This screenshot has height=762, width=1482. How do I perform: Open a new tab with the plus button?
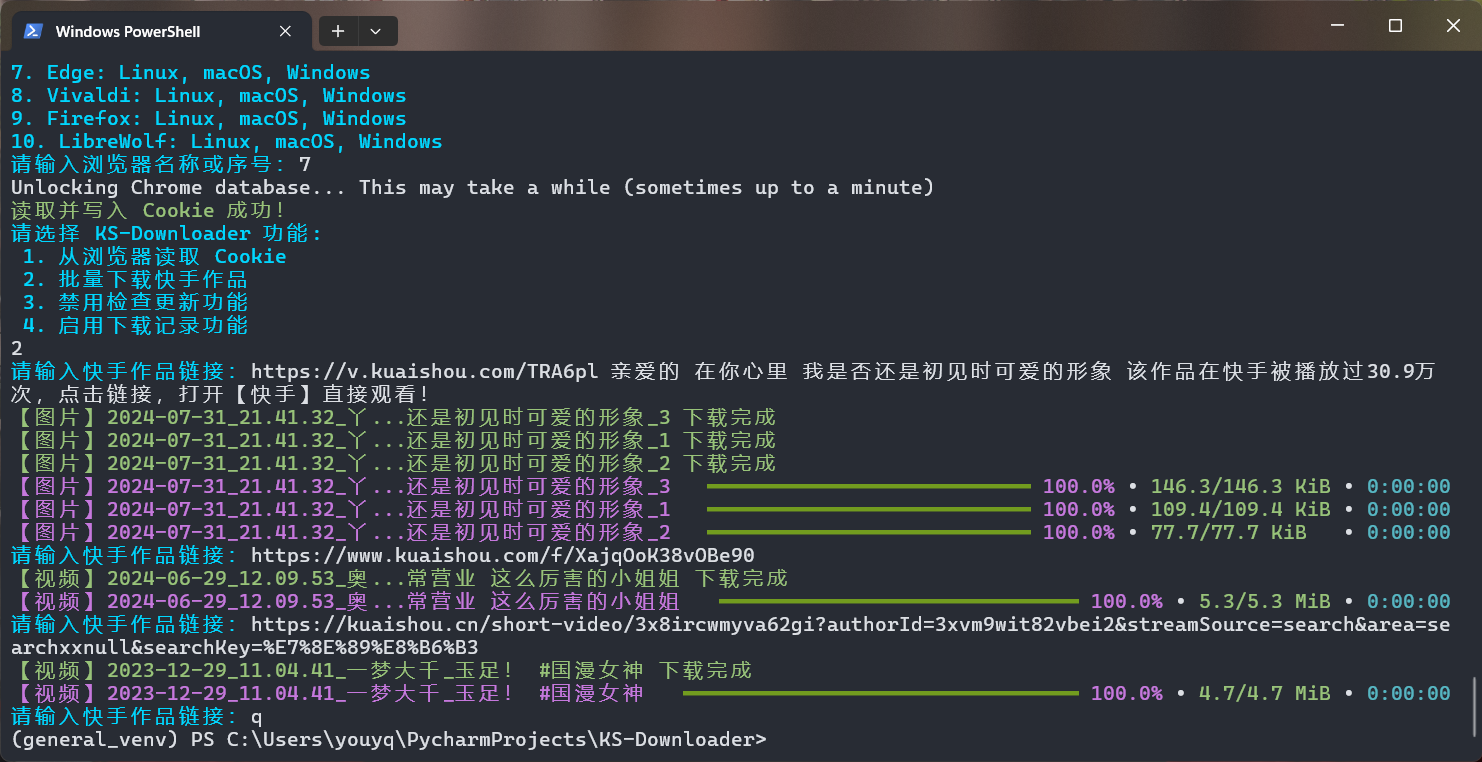pos(338,32)
